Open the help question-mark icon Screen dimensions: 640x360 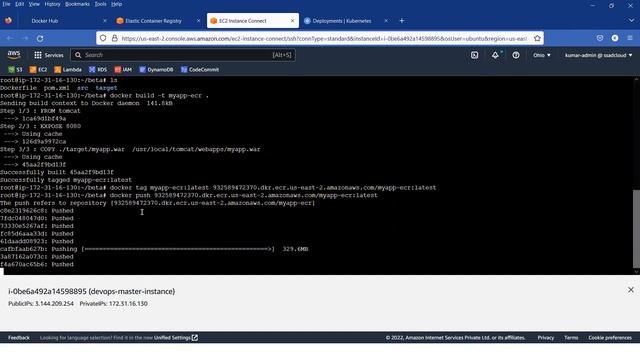(x=516, y=55)
